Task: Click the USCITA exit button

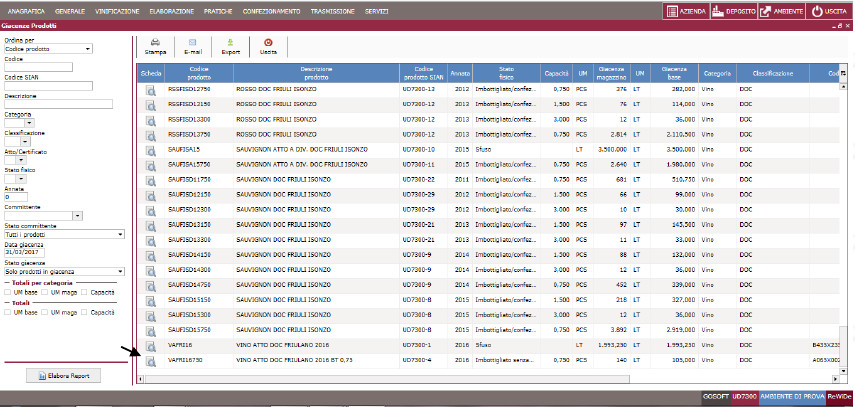Action: (830, 11)
